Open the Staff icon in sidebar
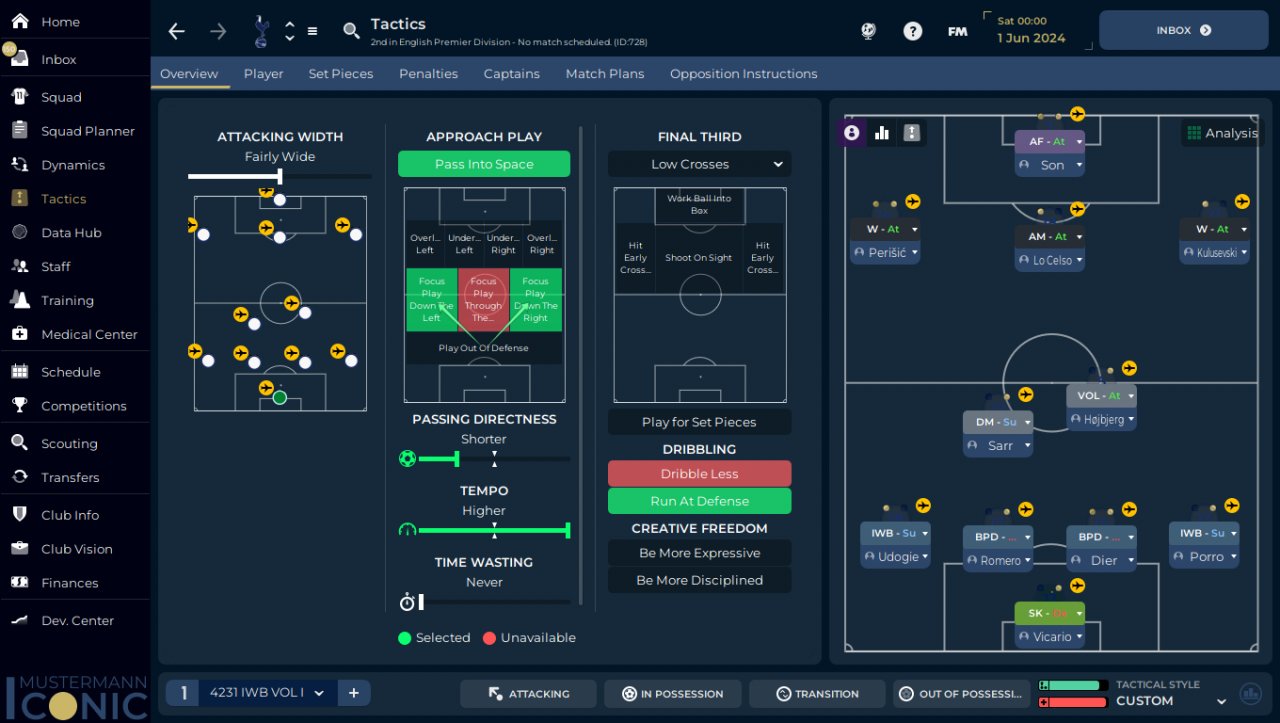1280x723 pixels. (x=19, y=266)
